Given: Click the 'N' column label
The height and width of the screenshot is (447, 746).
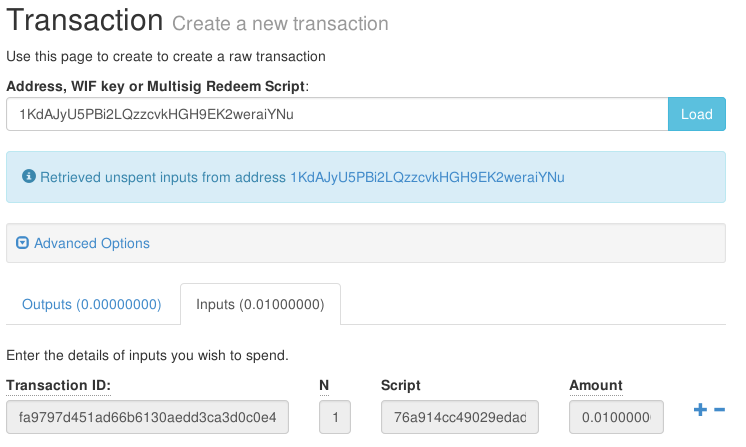Looking at the screenshot, I should coord(324,385).
